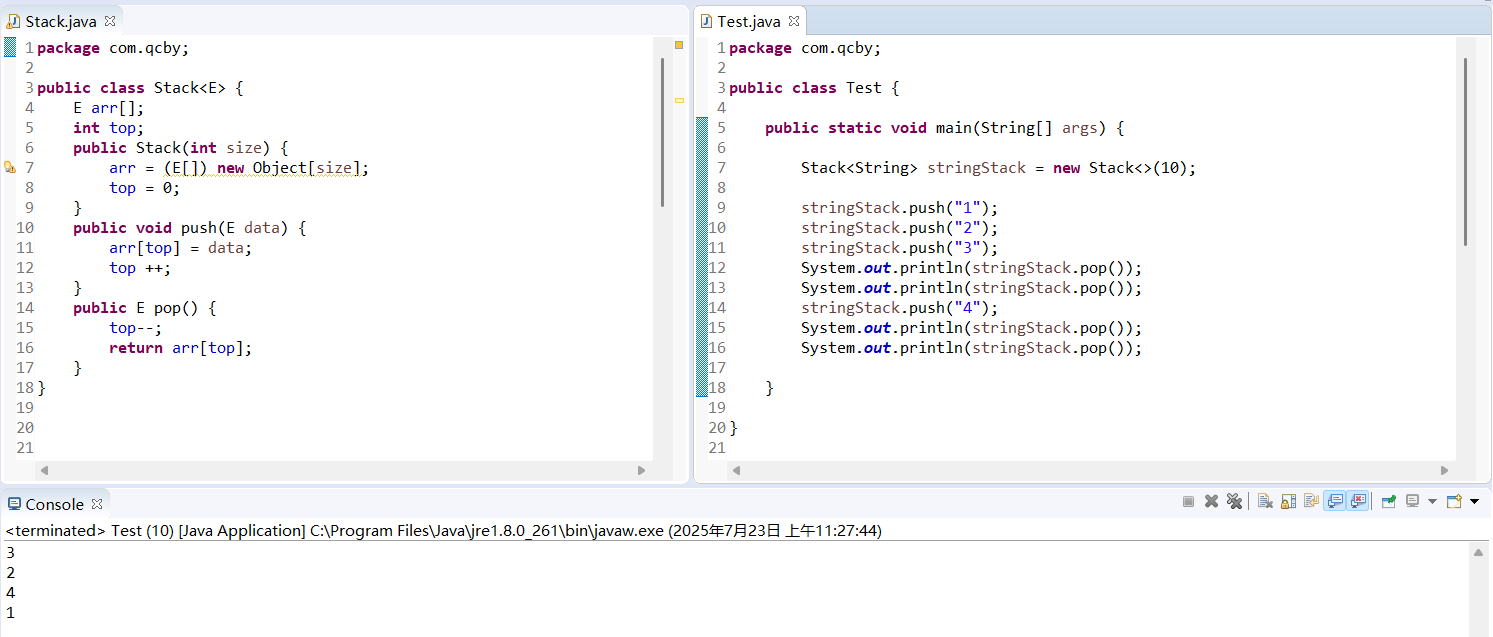Image resolution: width=1493 pixels, height=637 pixels.
Task: Click the stringStack.push("2") line
Action: tap(899, 228)
